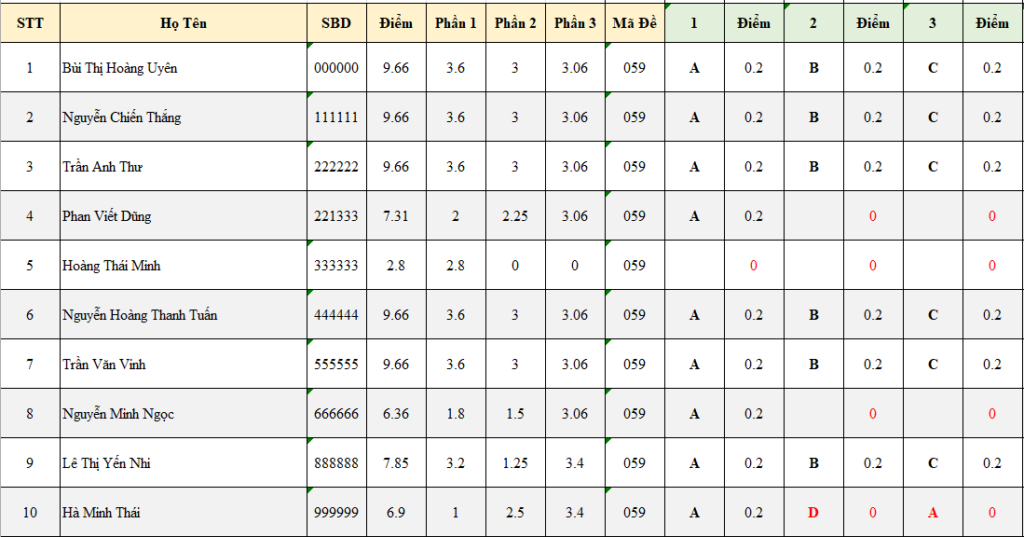Image resolution: width=1024 pixels, height=537 pixels.
Task: Click the Họ Tên header cell
Action: pos(184,24)
